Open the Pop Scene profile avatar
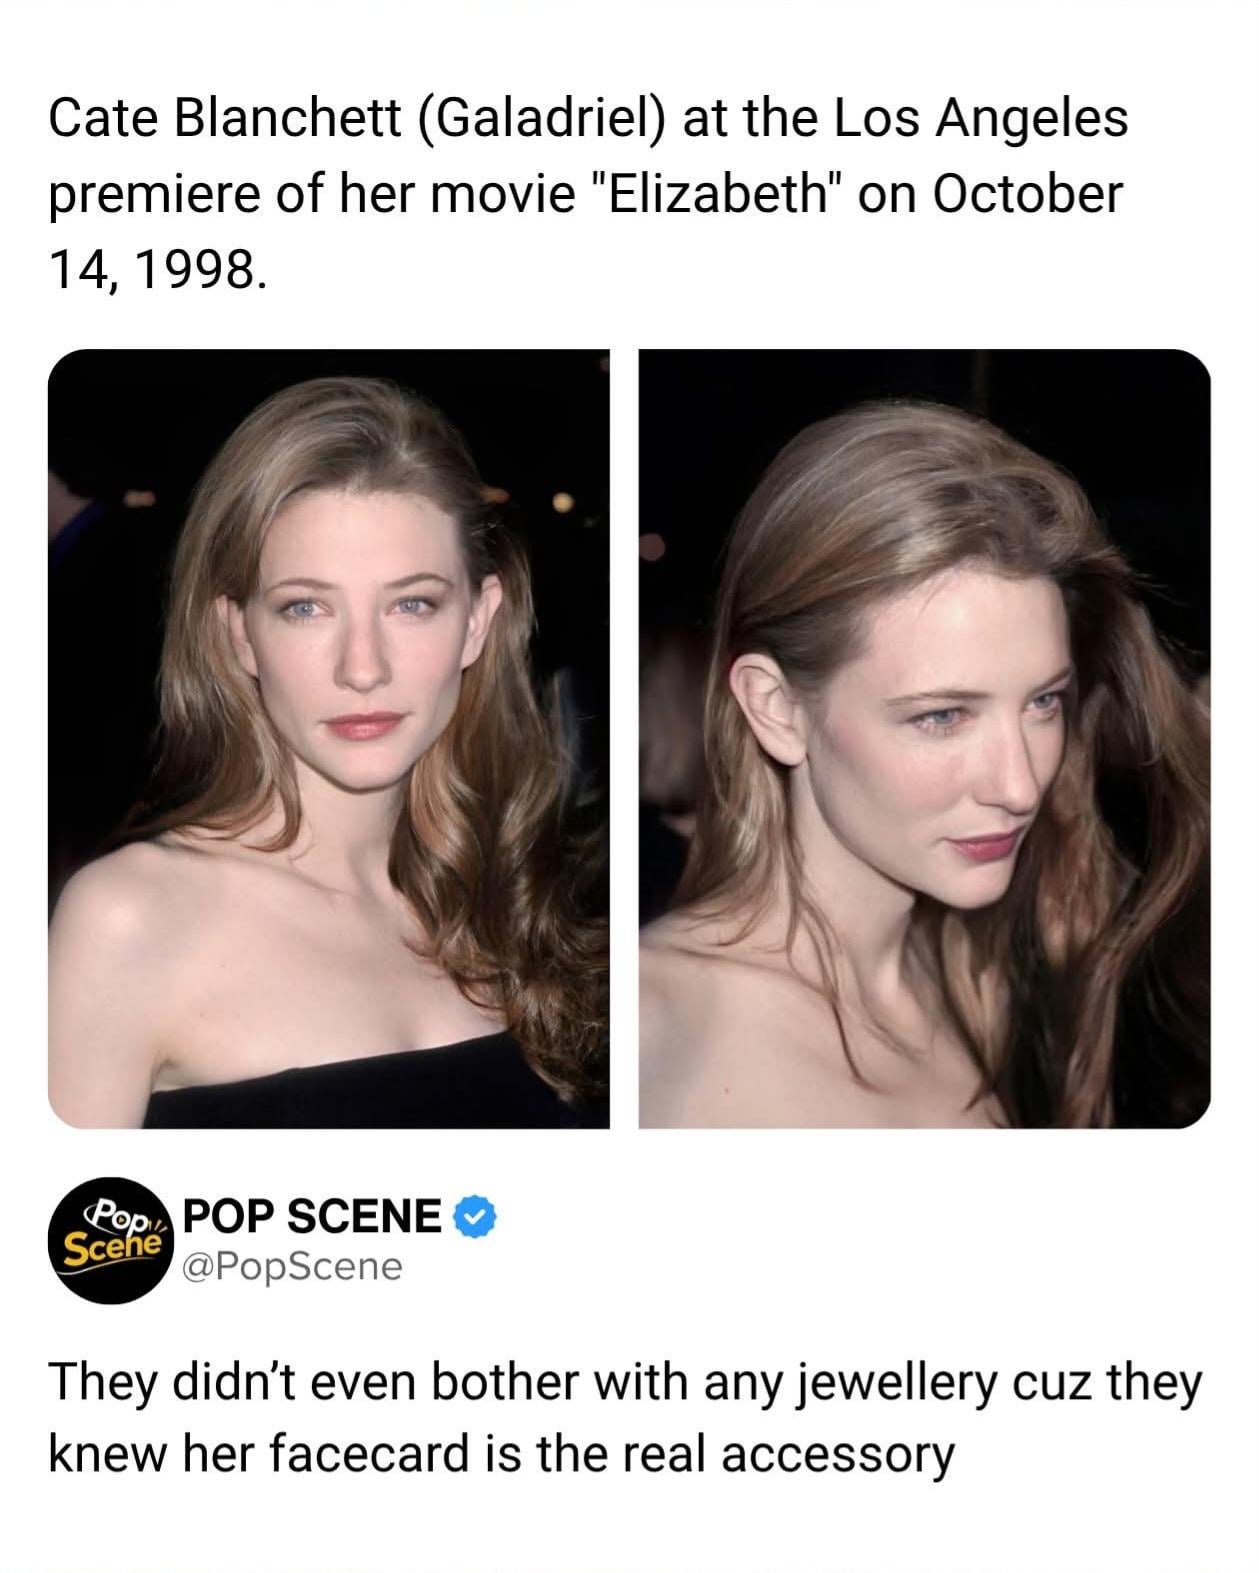Viewport: 1259px width, 1573px height. tap(112, 1240)
